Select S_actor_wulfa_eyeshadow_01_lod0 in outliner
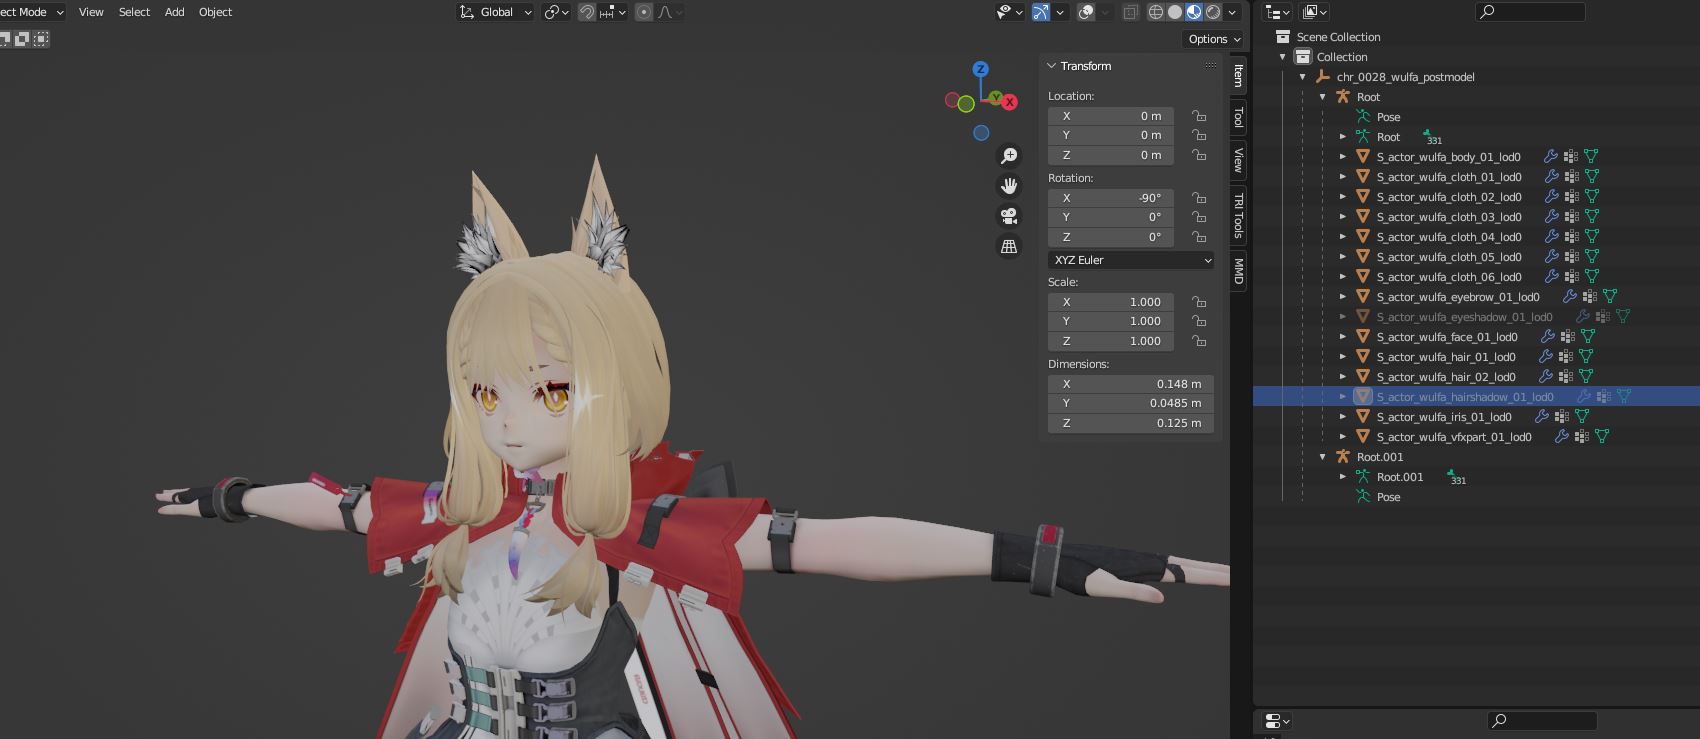The width and height of the screenshot is (1700, 739). tap(1465, 317)
